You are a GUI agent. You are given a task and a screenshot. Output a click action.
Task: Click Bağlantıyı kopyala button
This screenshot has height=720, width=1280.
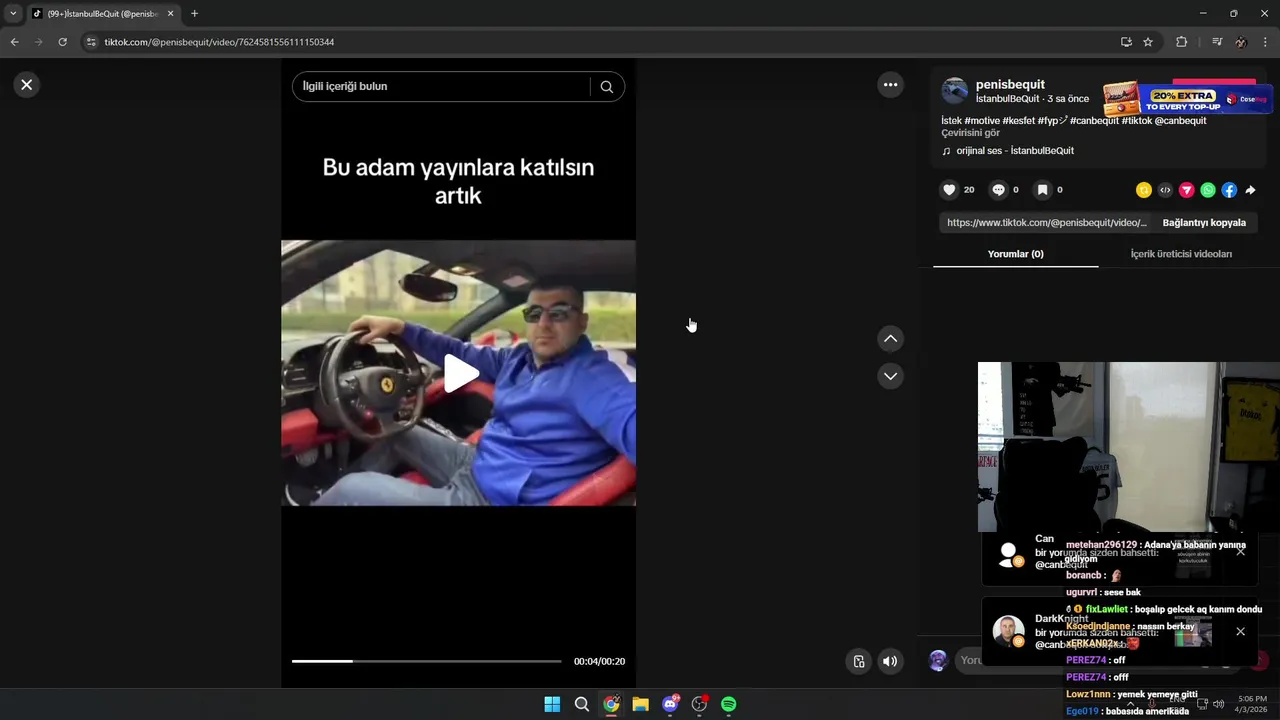(1204, 223)
